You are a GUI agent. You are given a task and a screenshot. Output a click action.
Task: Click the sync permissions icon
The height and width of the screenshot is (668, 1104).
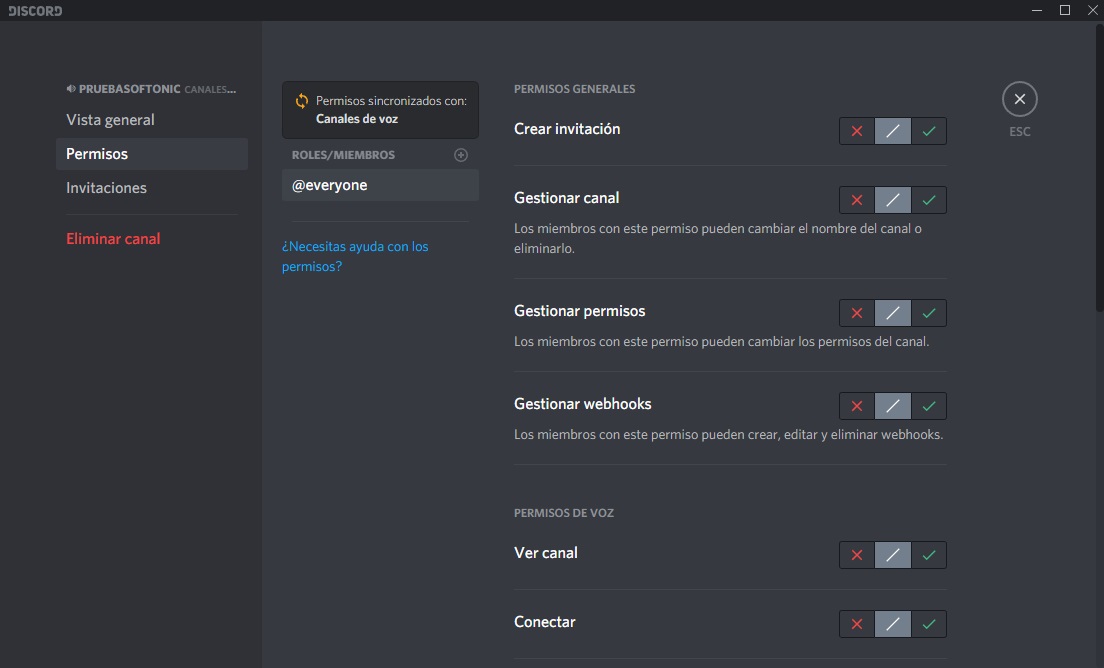coord(301,101)
